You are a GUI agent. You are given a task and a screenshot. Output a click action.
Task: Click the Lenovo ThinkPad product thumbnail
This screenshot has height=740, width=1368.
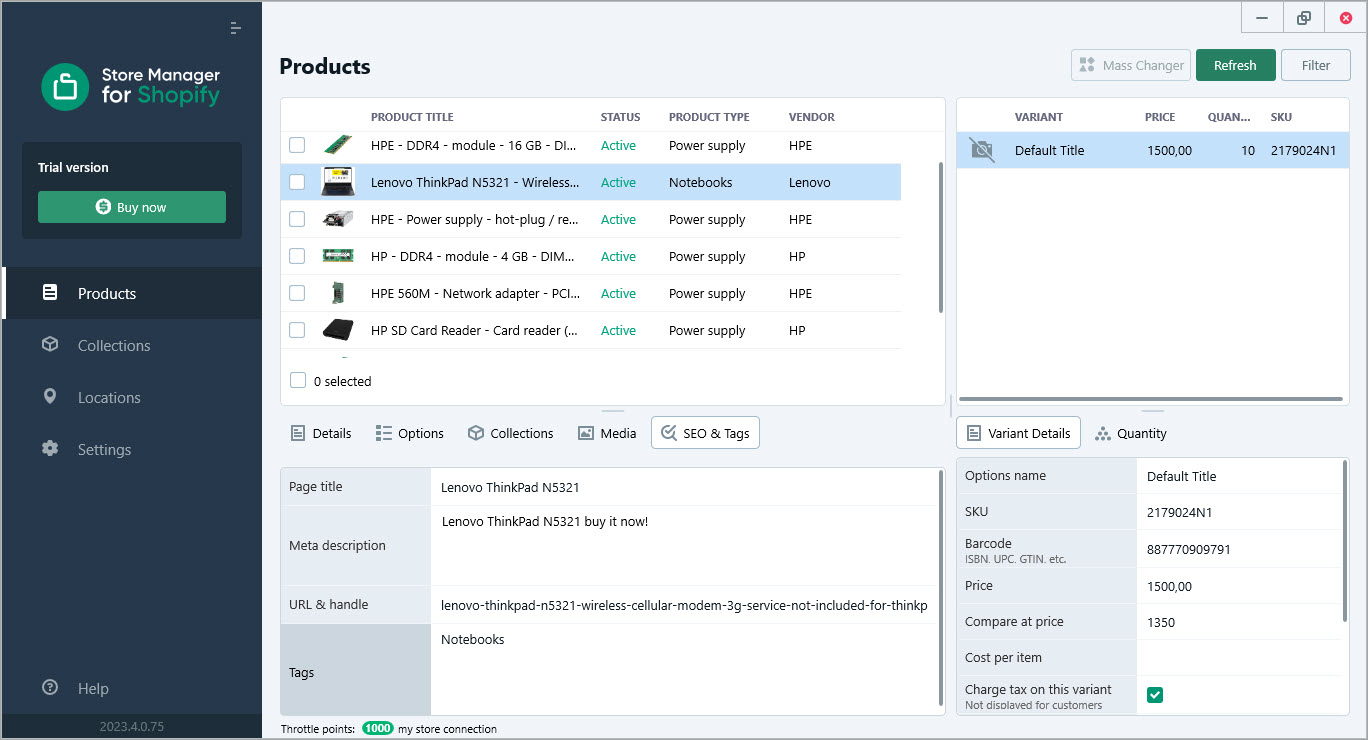[x=338, y=182]
